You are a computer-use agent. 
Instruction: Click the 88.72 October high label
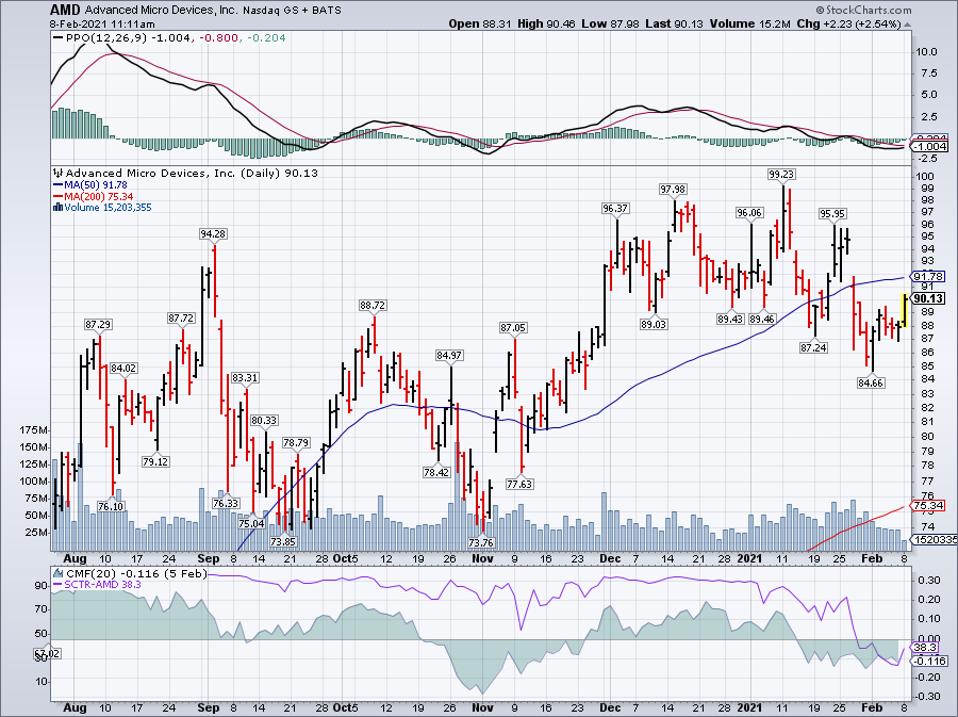[373, 305]
